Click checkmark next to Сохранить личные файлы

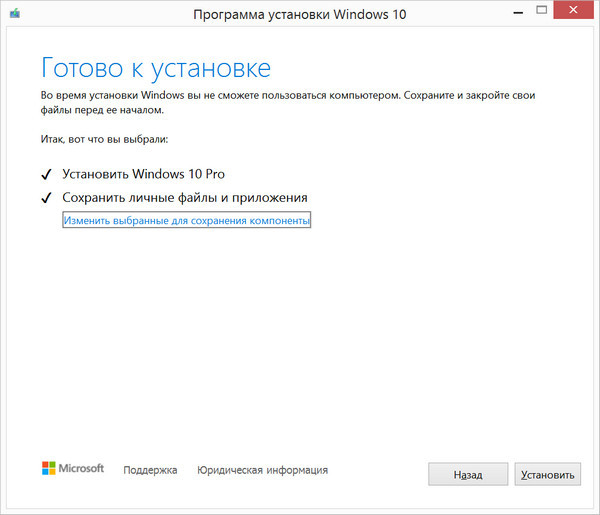[46, 198]
